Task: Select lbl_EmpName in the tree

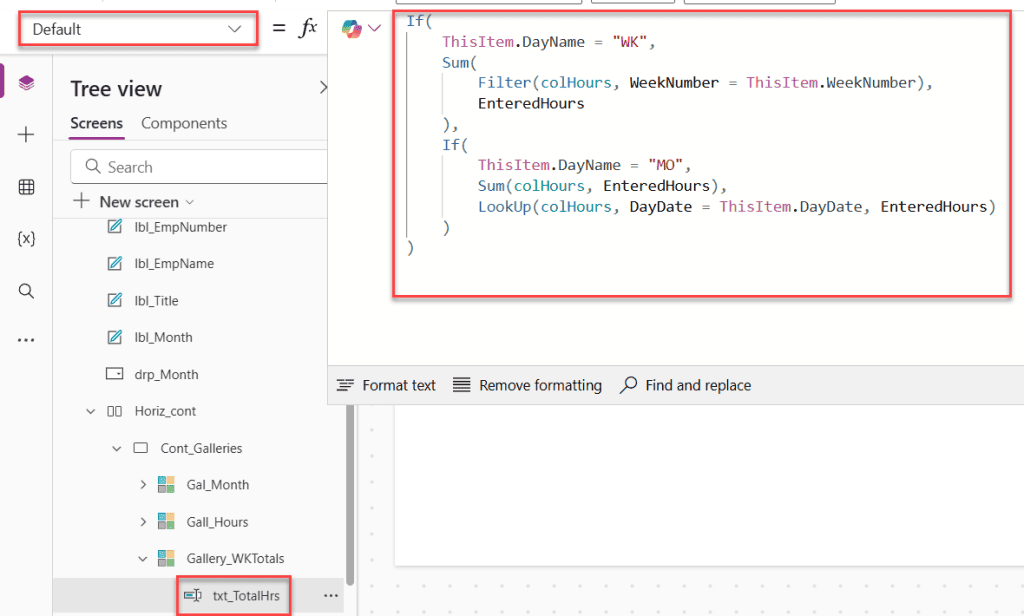Action: 174,264
